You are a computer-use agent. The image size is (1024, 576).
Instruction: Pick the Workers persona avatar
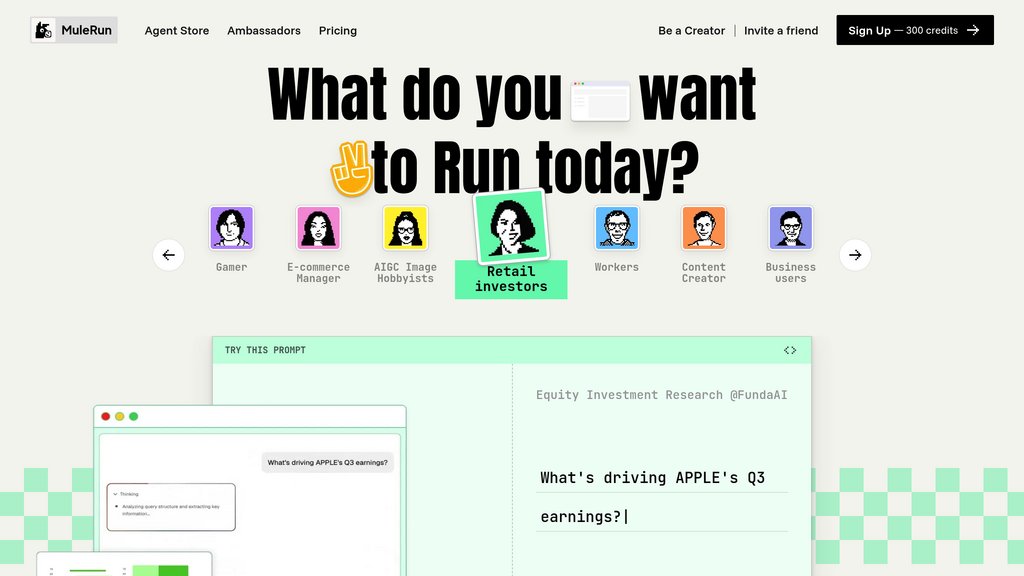616,228
